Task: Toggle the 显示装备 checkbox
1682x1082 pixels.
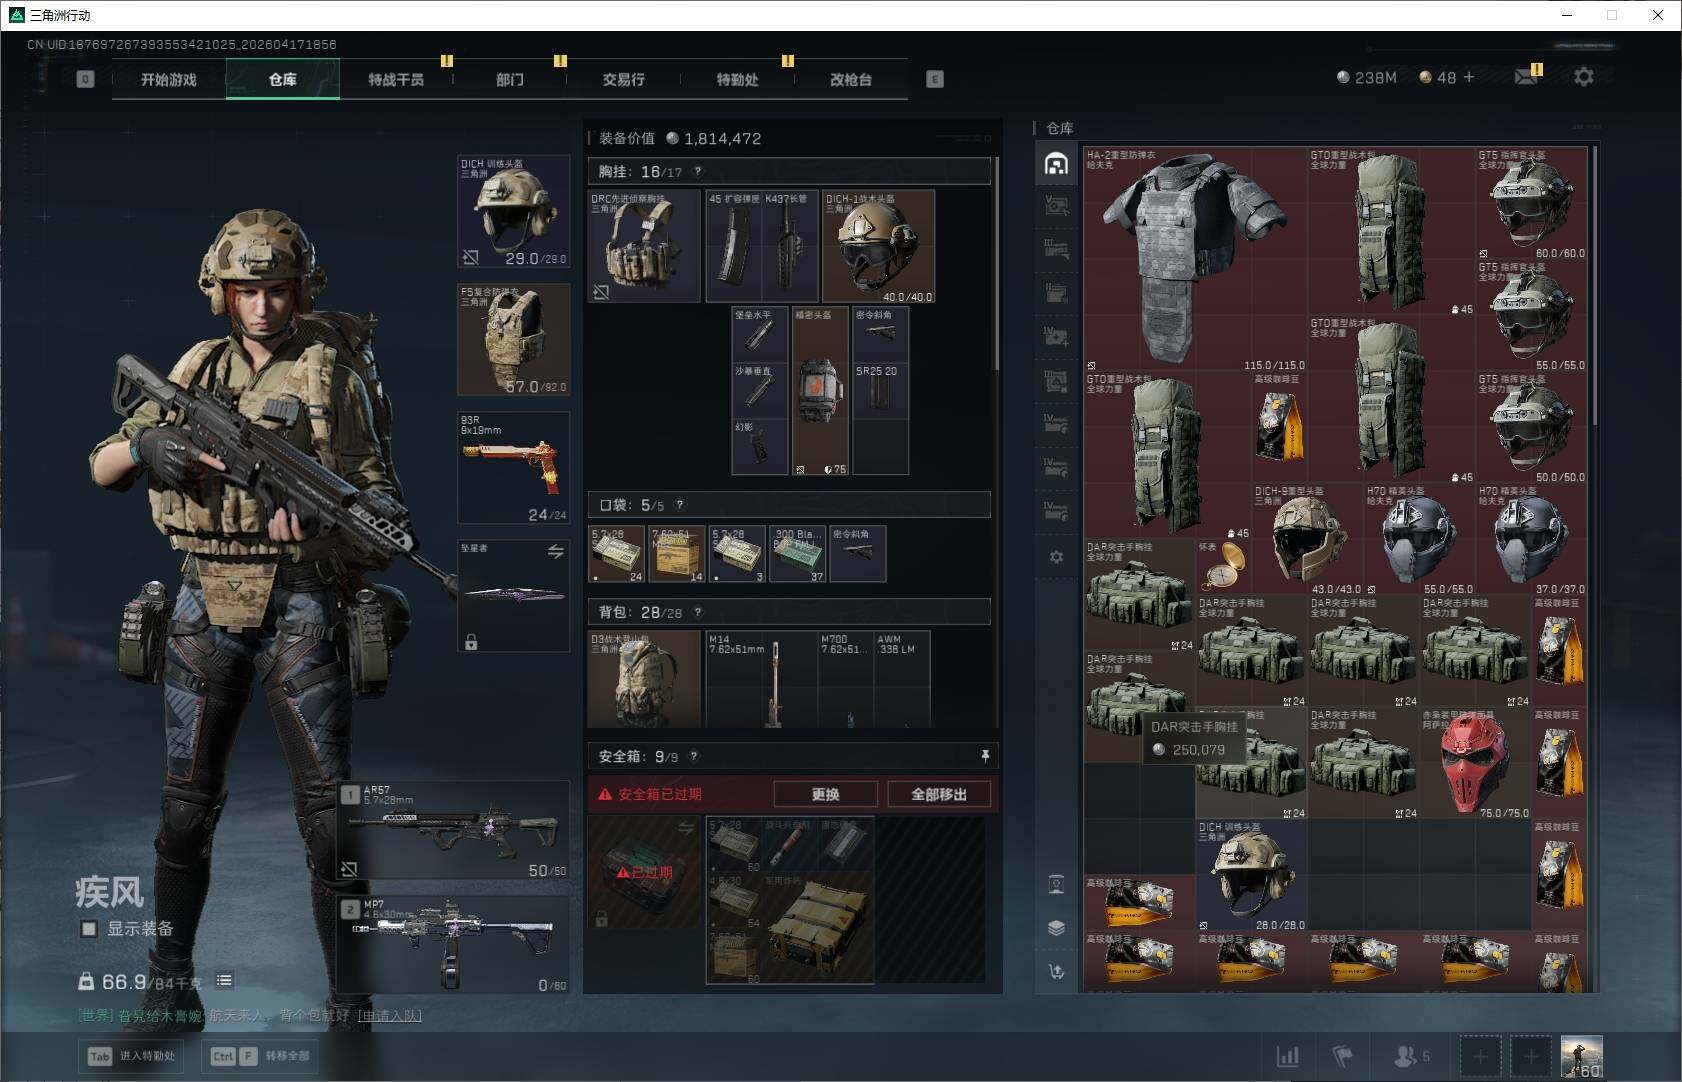Action: tap(89, 929)
